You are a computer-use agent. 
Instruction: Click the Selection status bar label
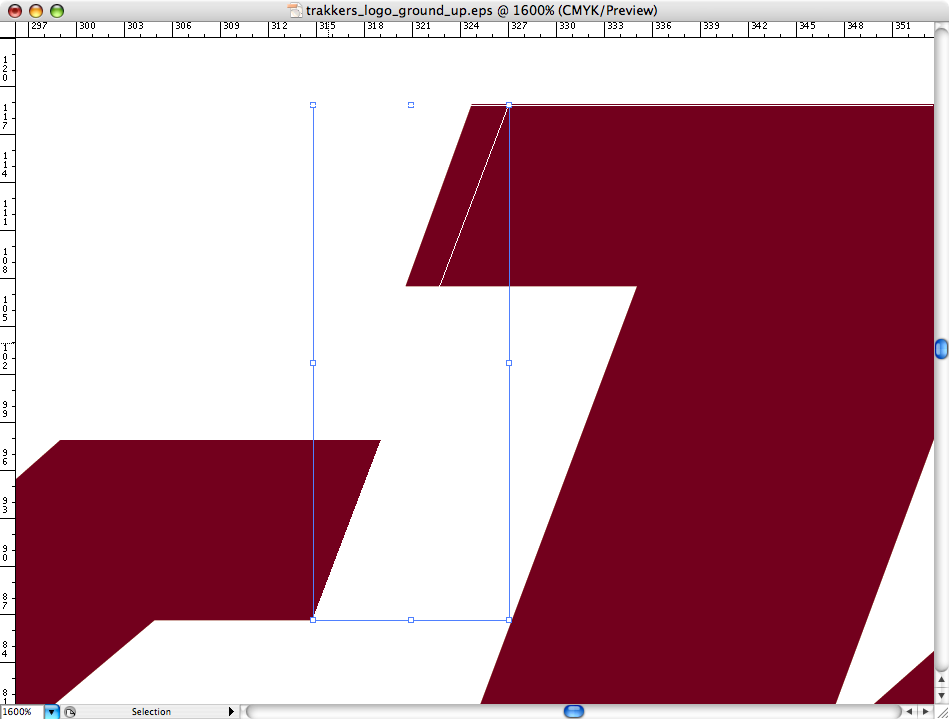(x=151, y=712)
